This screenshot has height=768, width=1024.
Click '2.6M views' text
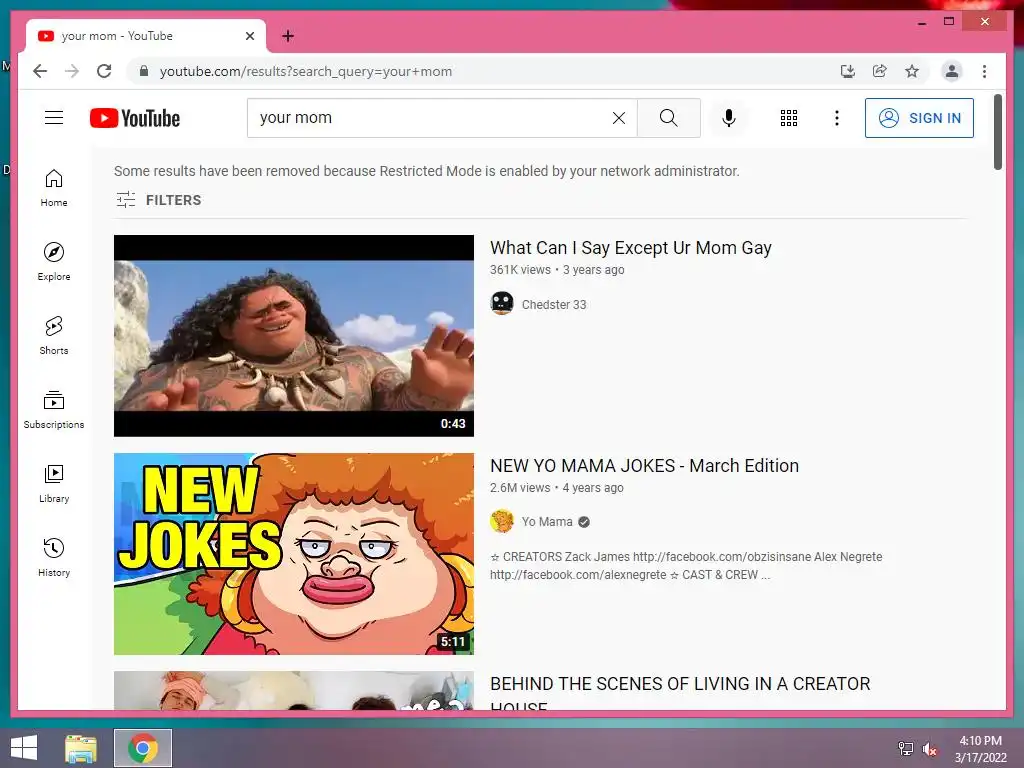[520, 488]
